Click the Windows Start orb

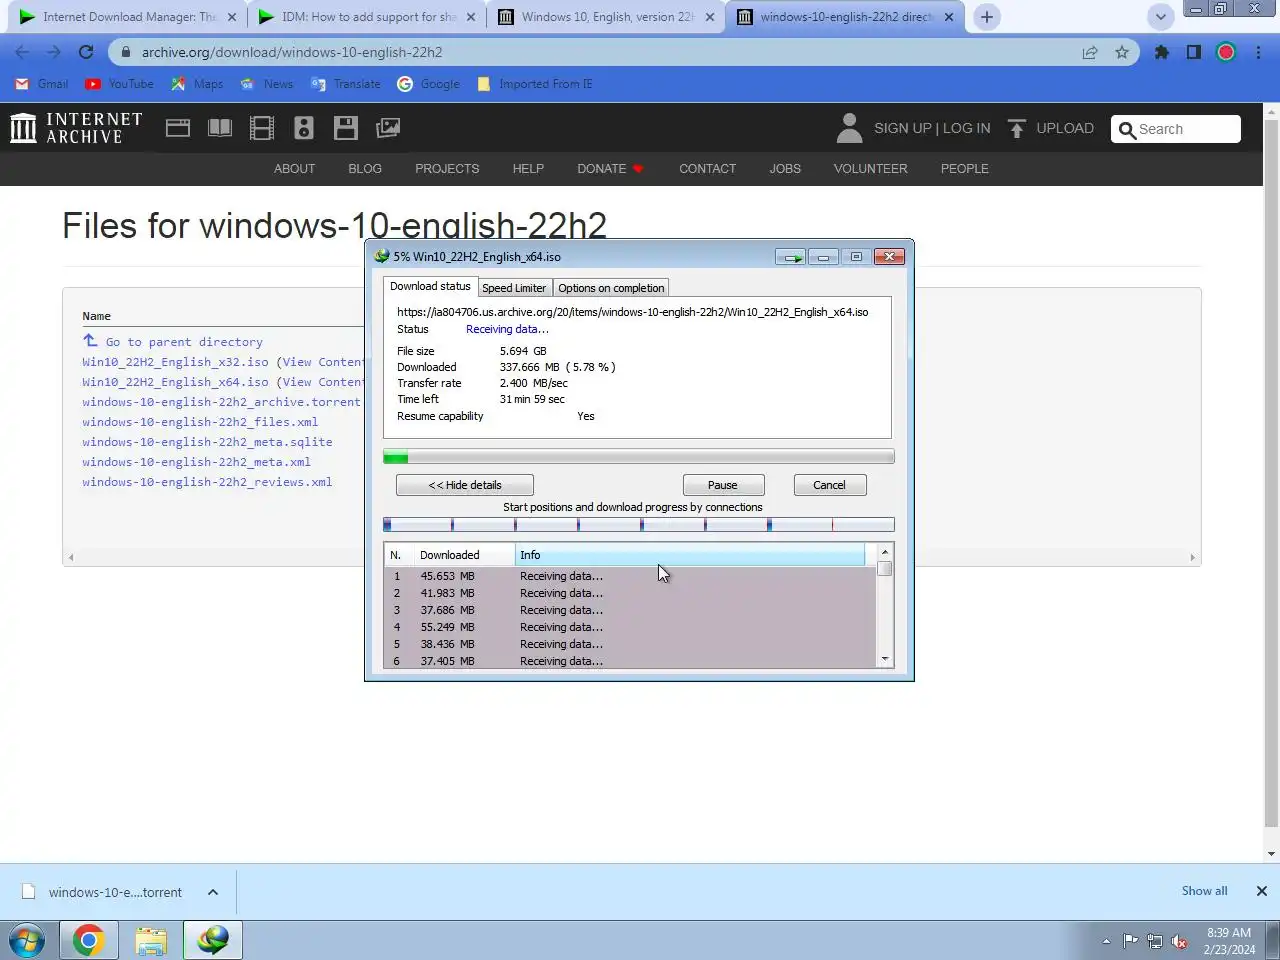click(27, 940)
